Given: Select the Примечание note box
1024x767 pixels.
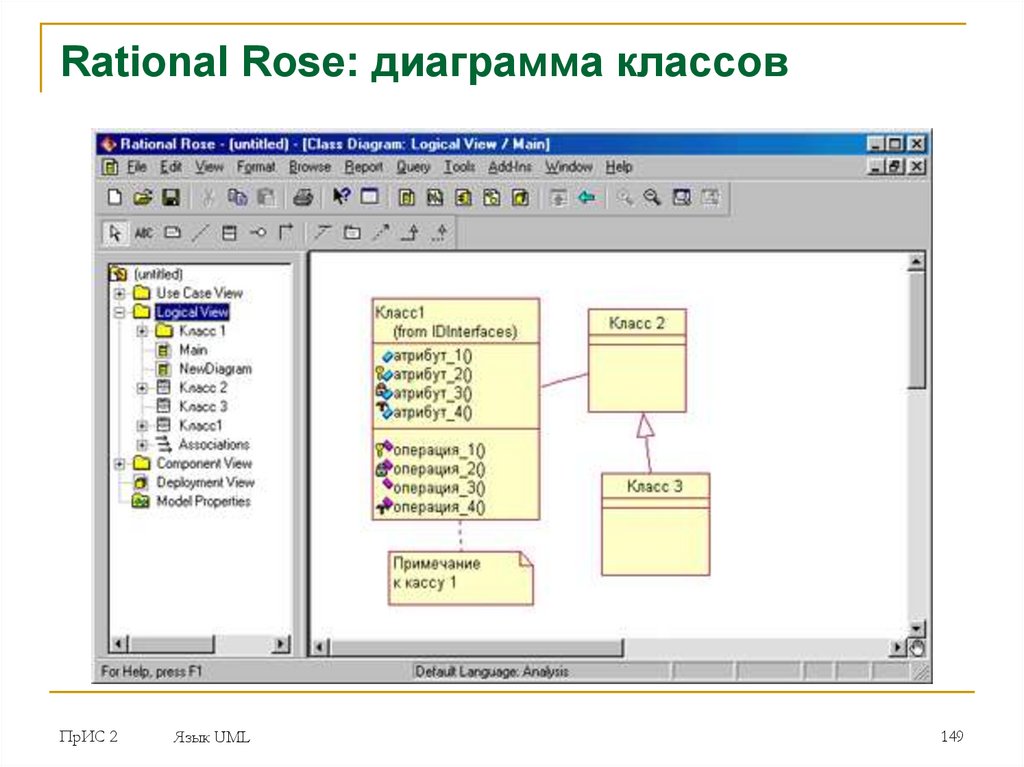Looking at the screenshot, I should pos(460,578).
